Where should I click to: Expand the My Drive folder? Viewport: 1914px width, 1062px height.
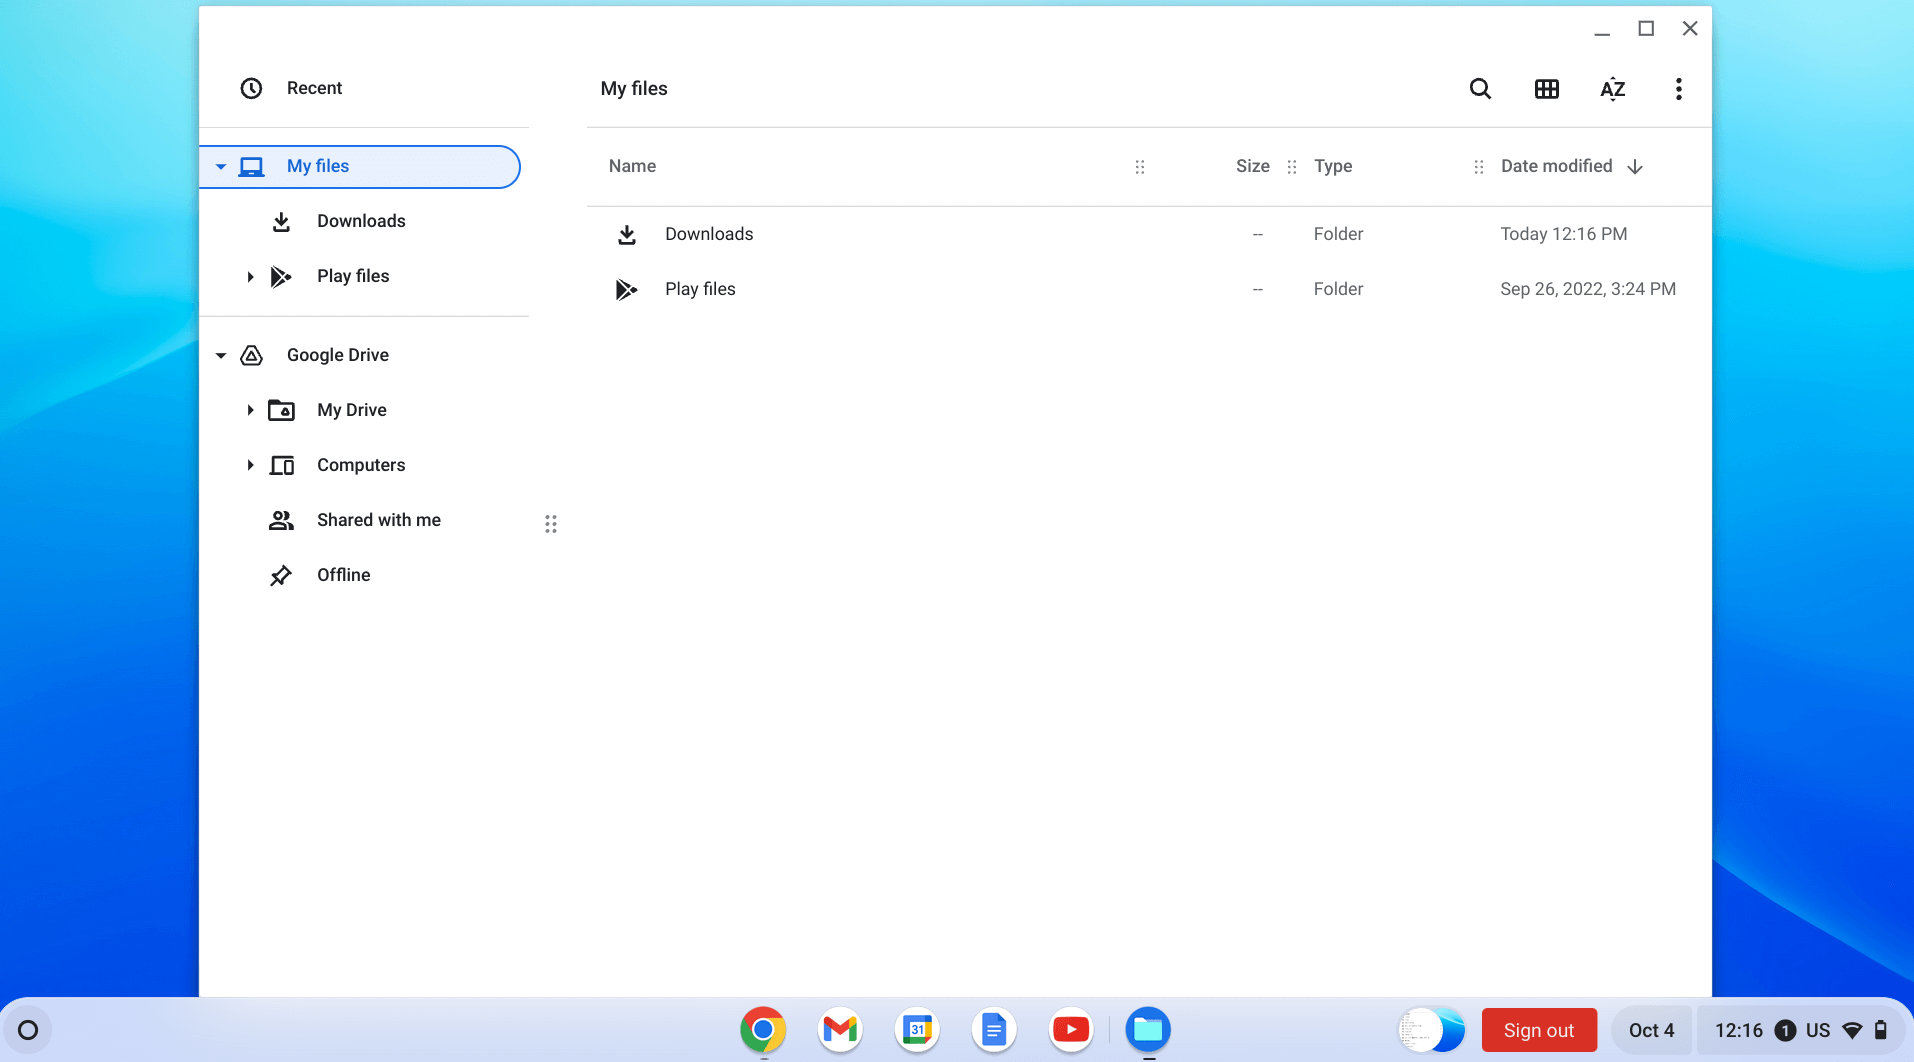coord(250,410)
